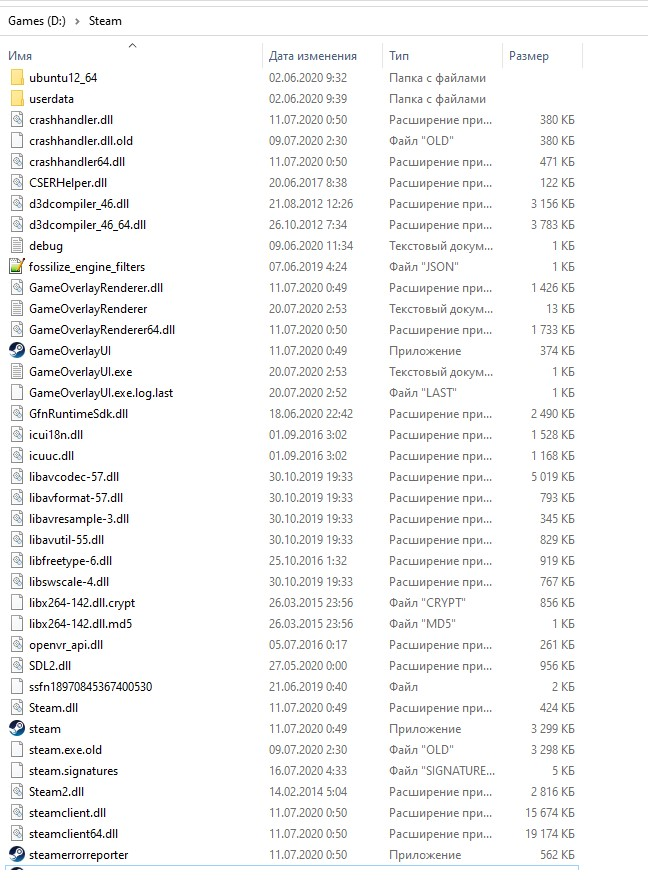
Task: Click the GameOverlayRenderer text document icon
Action: pos(18,308)
